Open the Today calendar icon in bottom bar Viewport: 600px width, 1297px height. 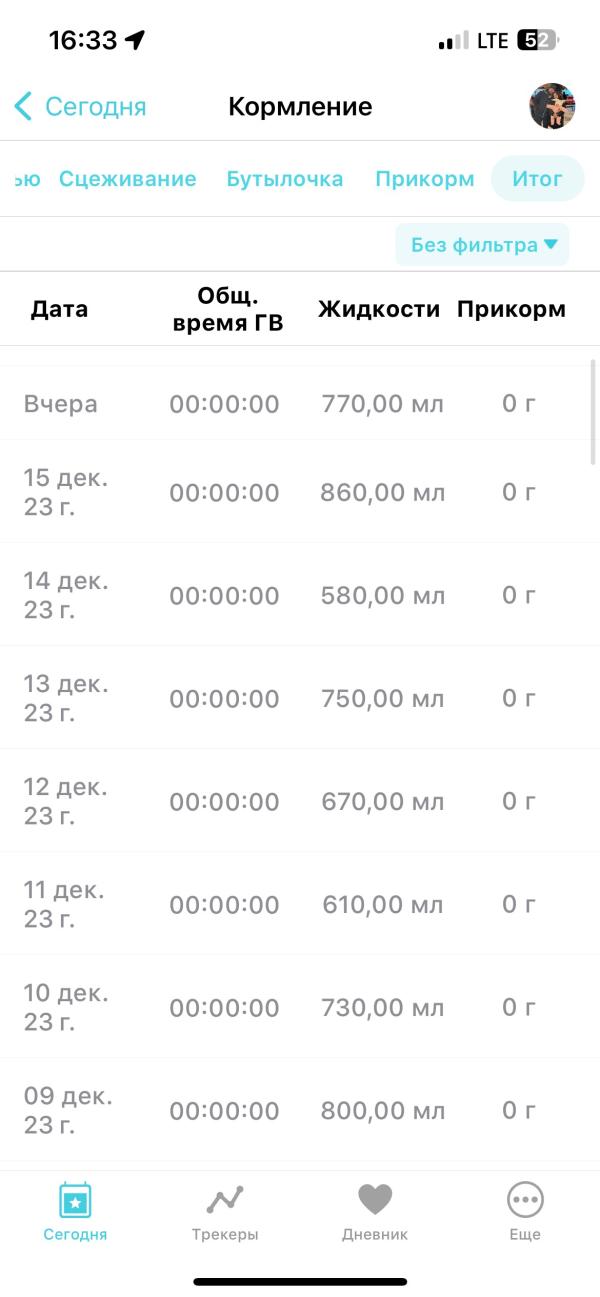[x=75, y=1199]
